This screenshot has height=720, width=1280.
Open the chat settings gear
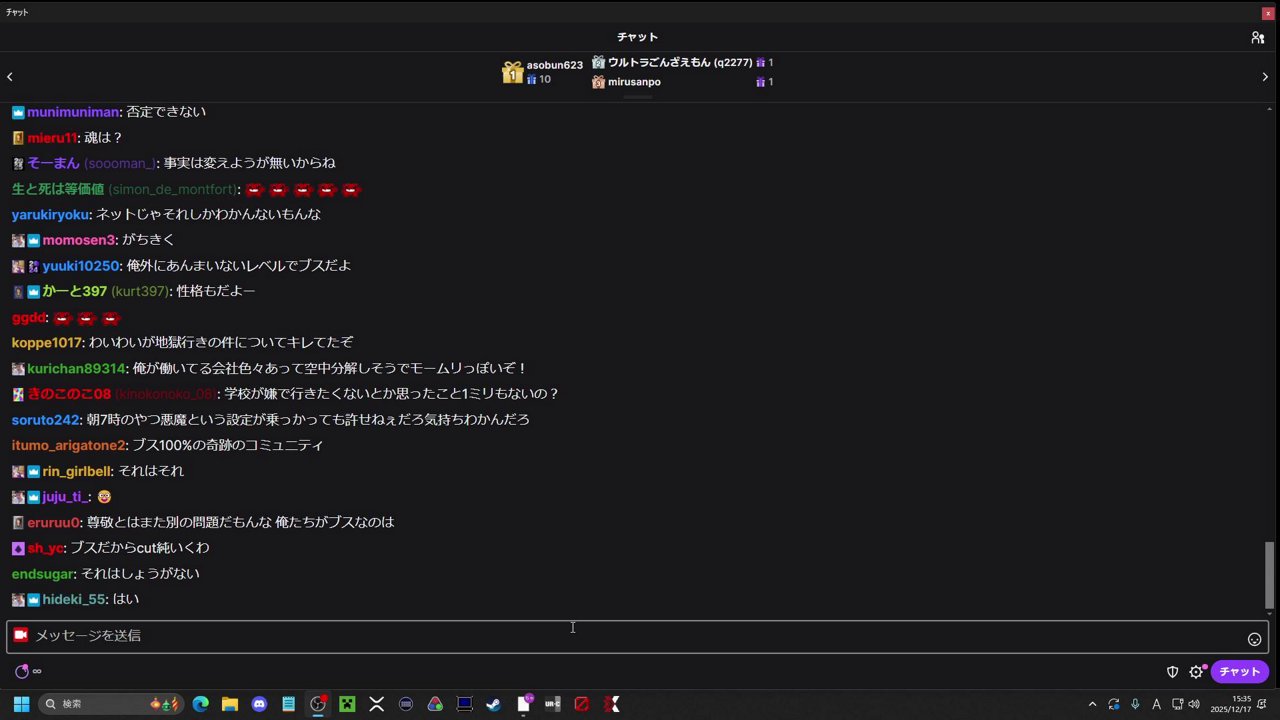[x=1196, y=671]
